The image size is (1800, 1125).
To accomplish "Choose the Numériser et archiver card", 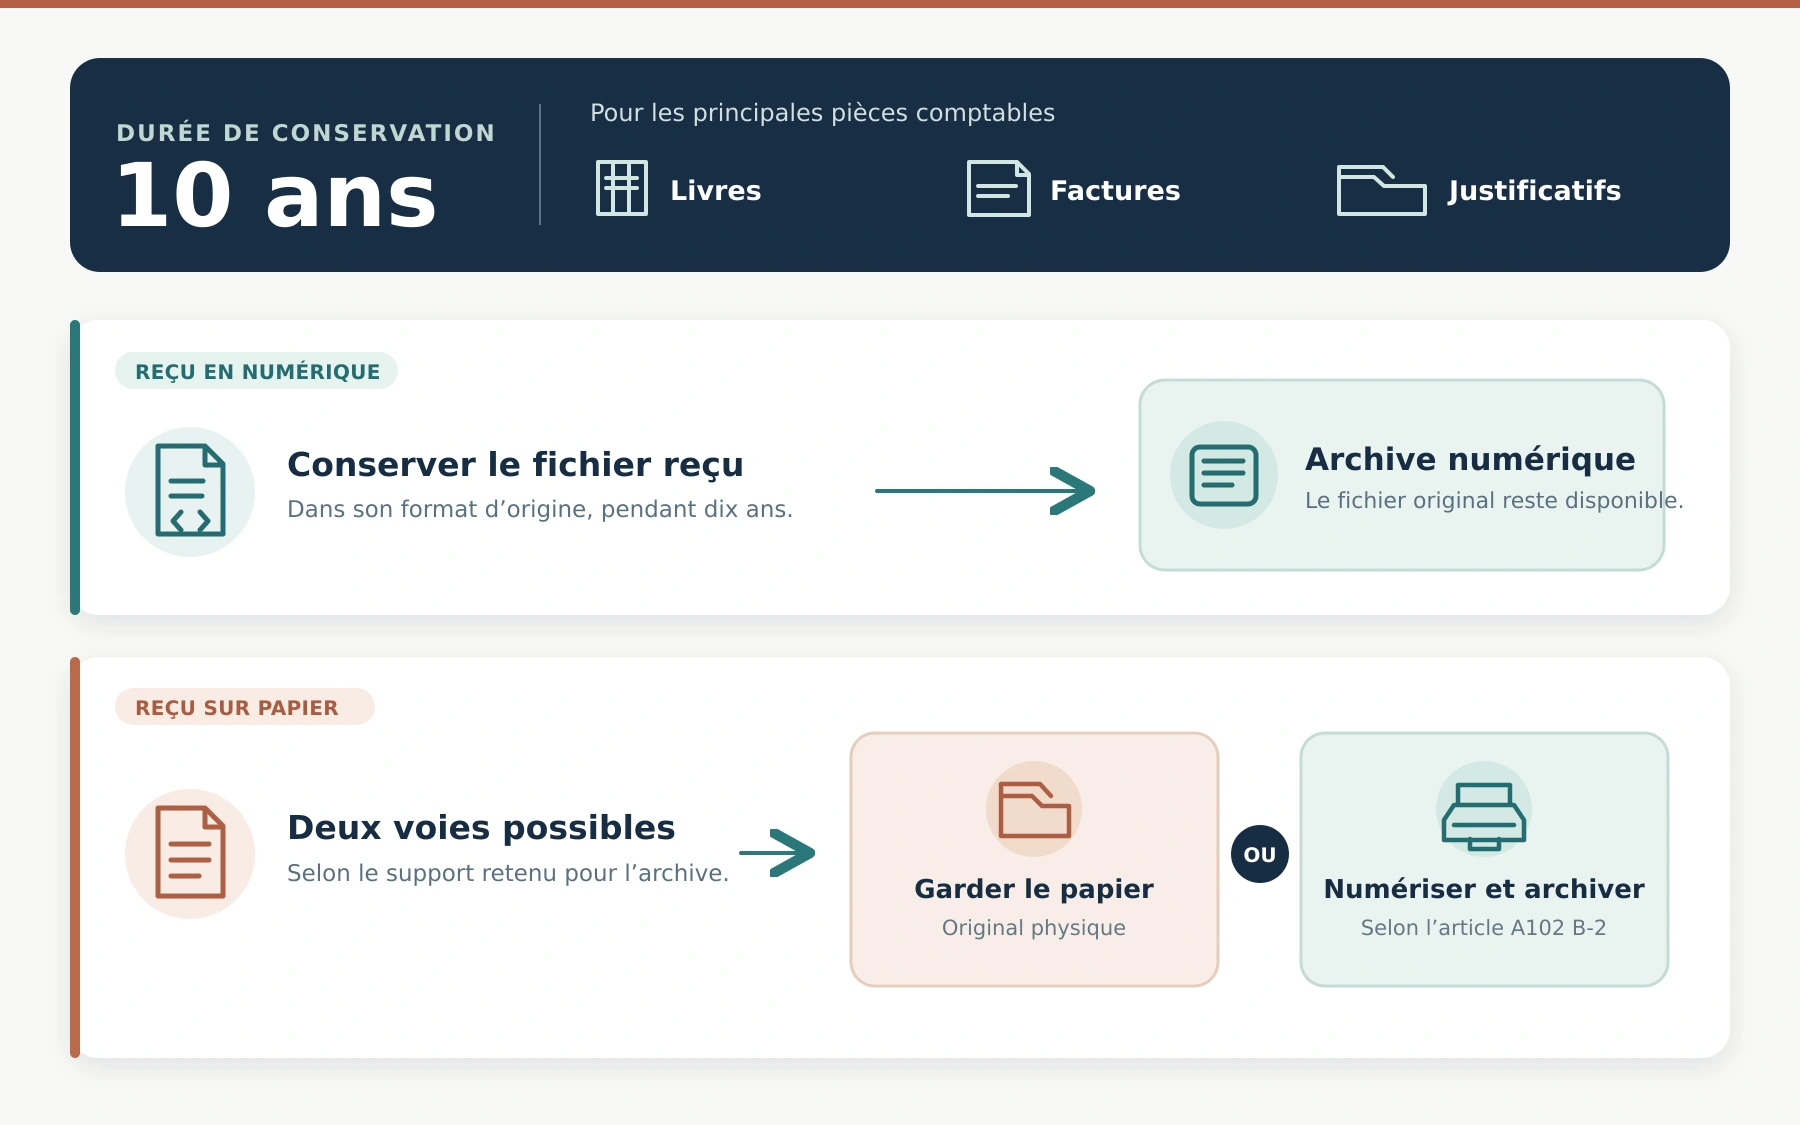I will [x=1484, y=860].
